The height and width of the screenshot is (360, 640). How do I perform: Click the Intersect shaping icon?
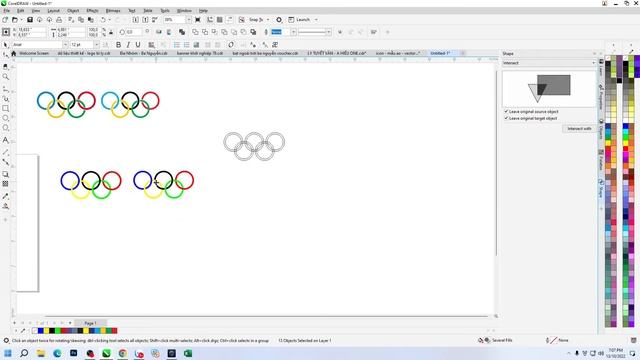215,32
